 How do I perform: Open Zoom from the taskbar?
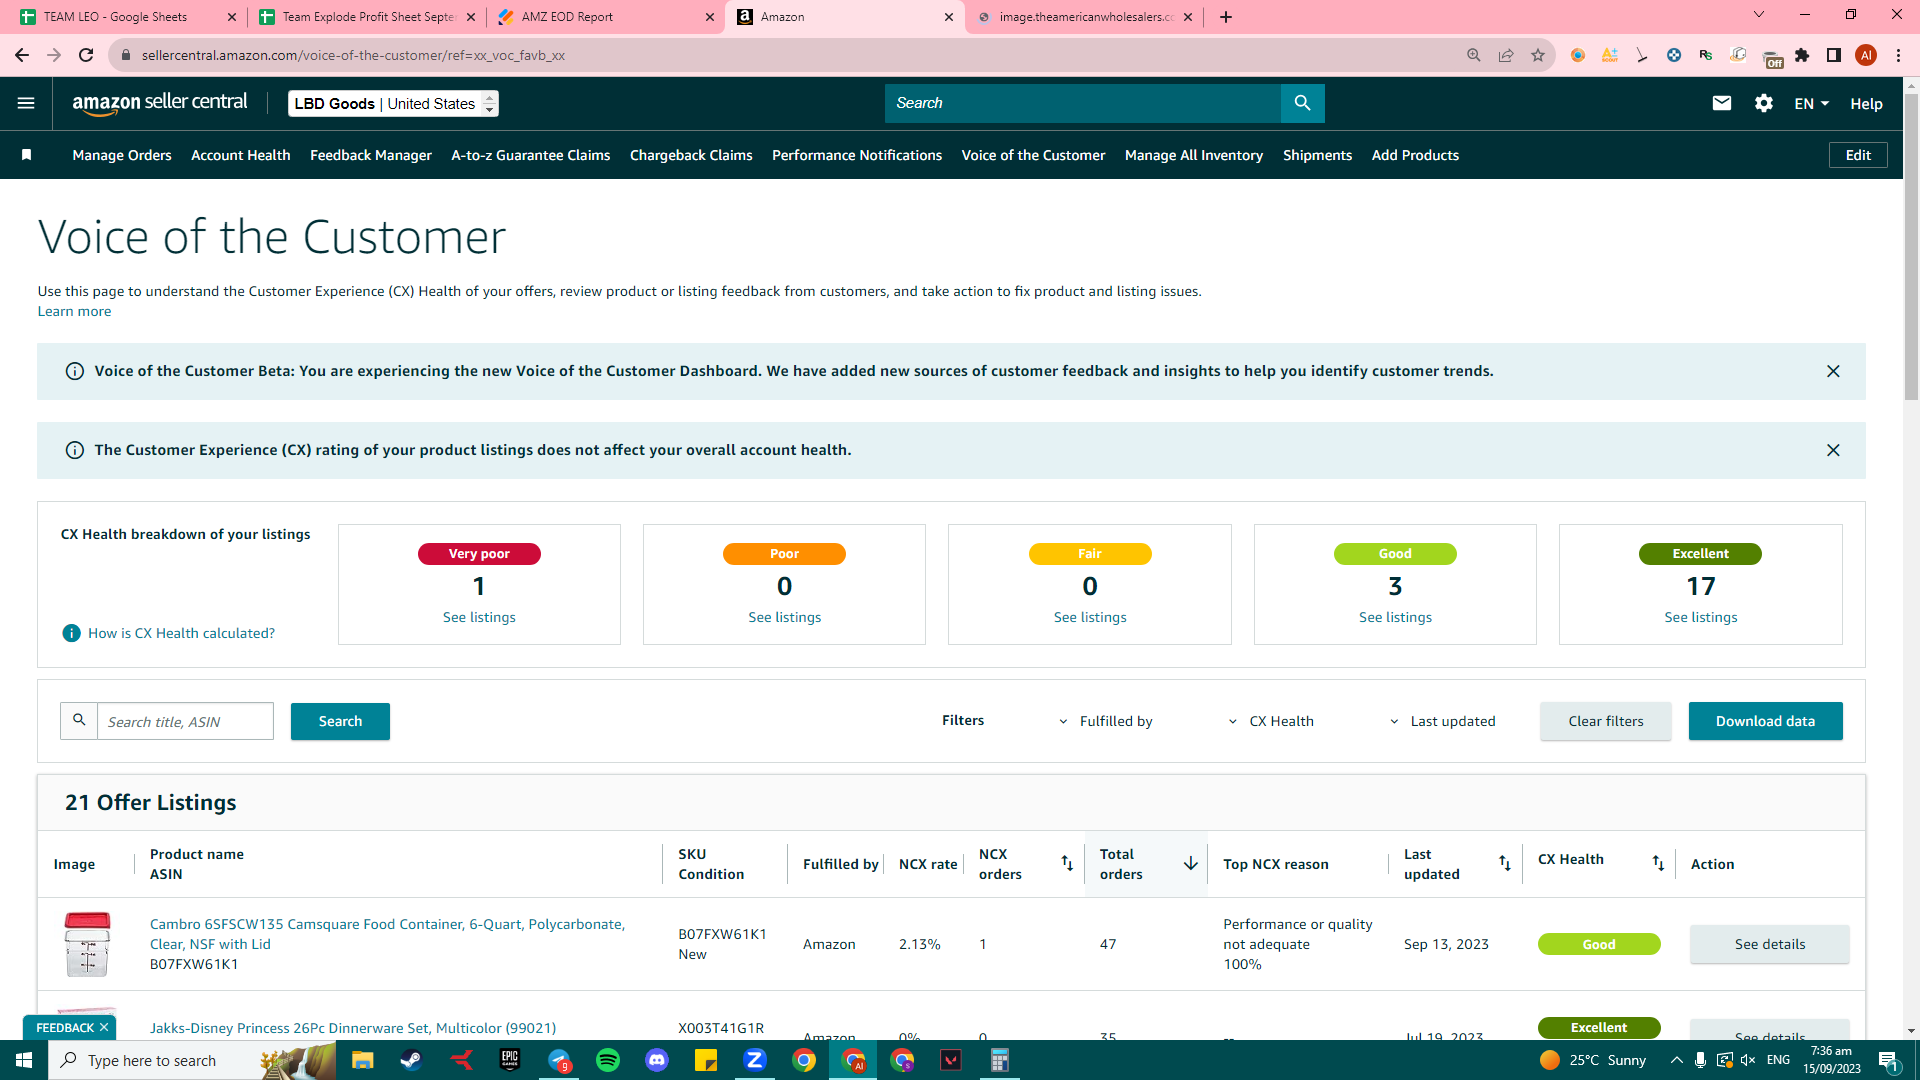pyautogui.click(x=755, y=1060)
